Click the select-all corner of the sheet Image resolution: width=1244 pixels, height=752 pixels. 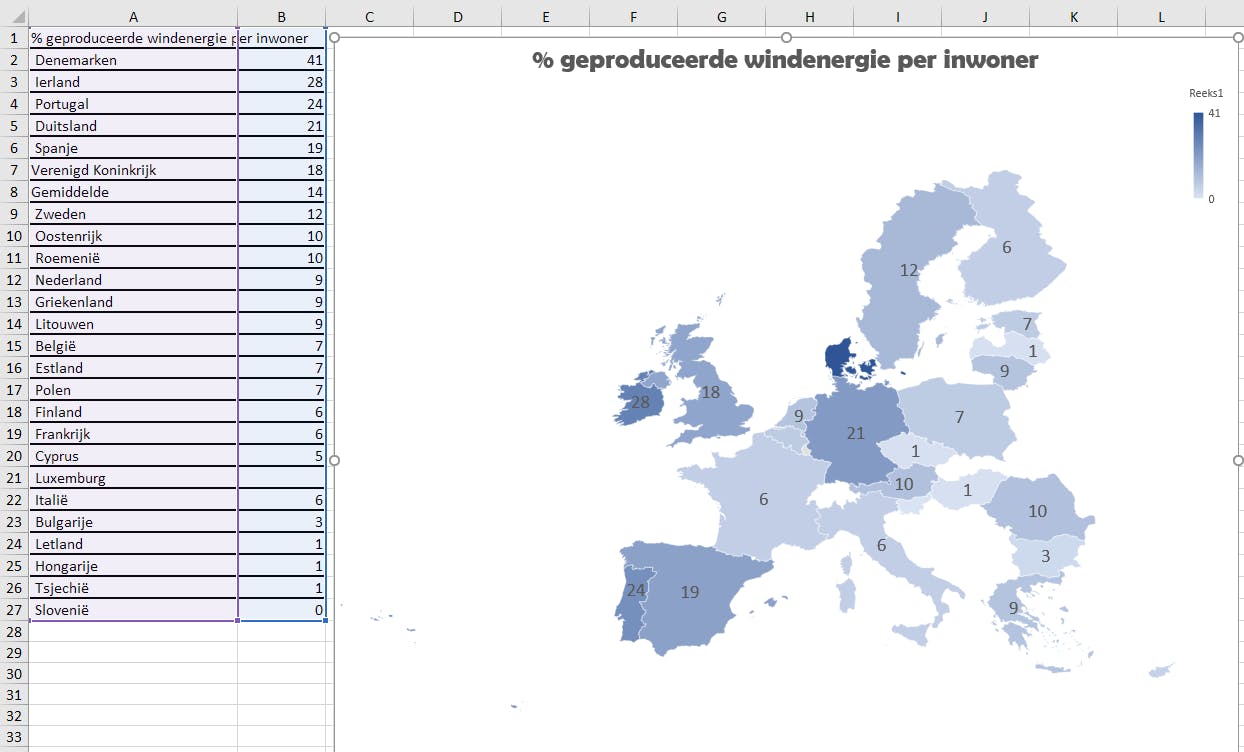point(14,17)
